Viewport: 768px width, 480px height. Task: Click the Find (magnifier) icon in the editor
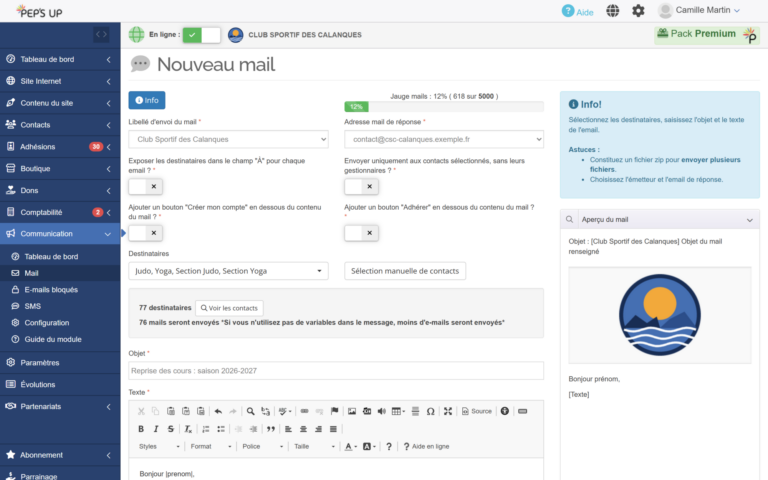[250, 411]
